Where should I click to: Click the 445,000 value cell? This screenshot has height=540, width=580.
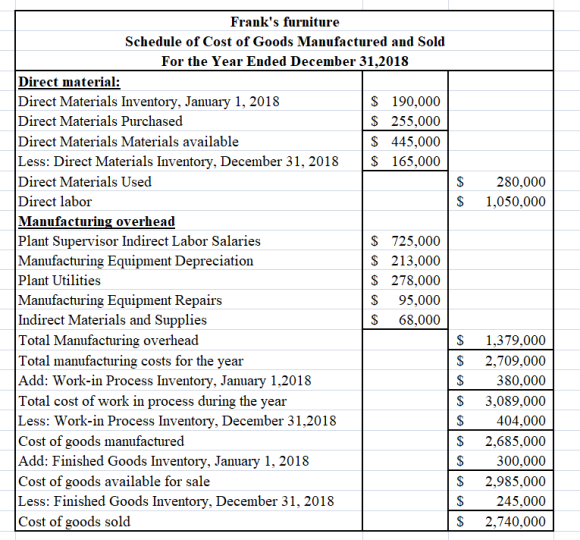405,142
